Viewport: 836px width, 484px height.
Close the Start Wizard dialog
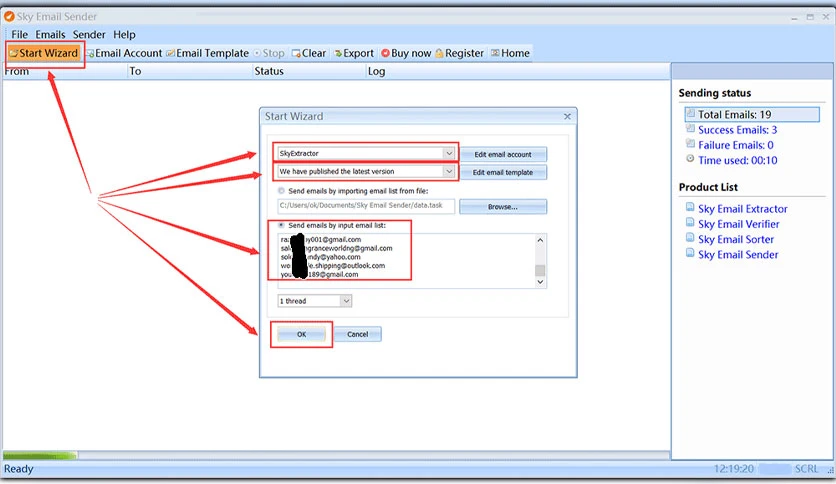point(567,116)
